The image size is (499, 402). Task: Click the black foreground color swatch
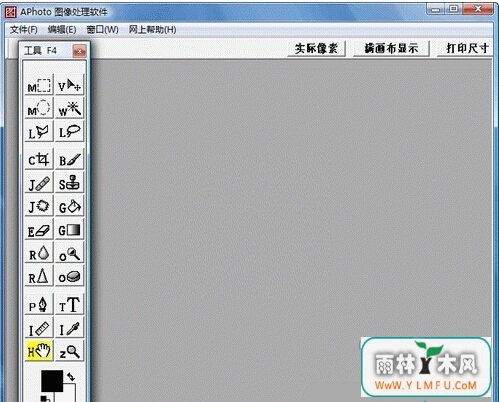click(x=52, y=381)
